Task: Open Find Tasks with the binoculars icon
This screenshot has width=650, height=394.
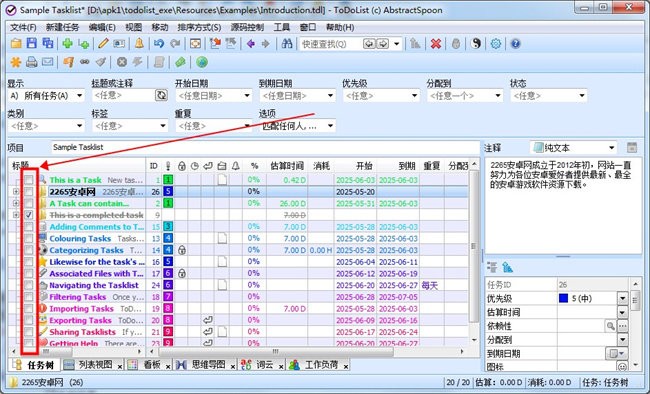Action: pyautogui.click(x=287, y=44)
